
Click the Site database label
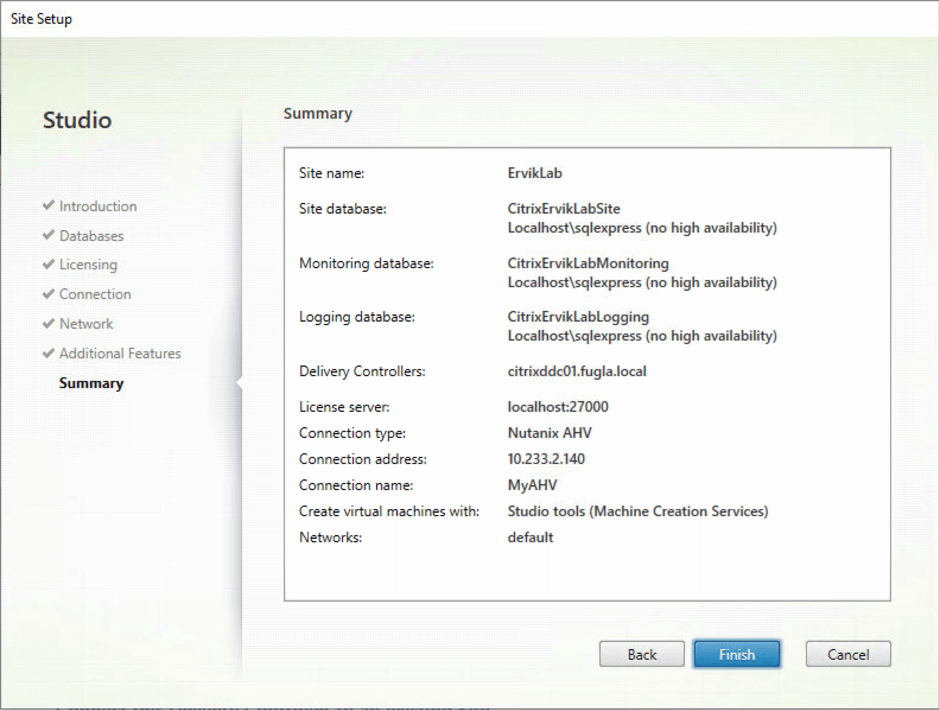(x=343, y=208)
